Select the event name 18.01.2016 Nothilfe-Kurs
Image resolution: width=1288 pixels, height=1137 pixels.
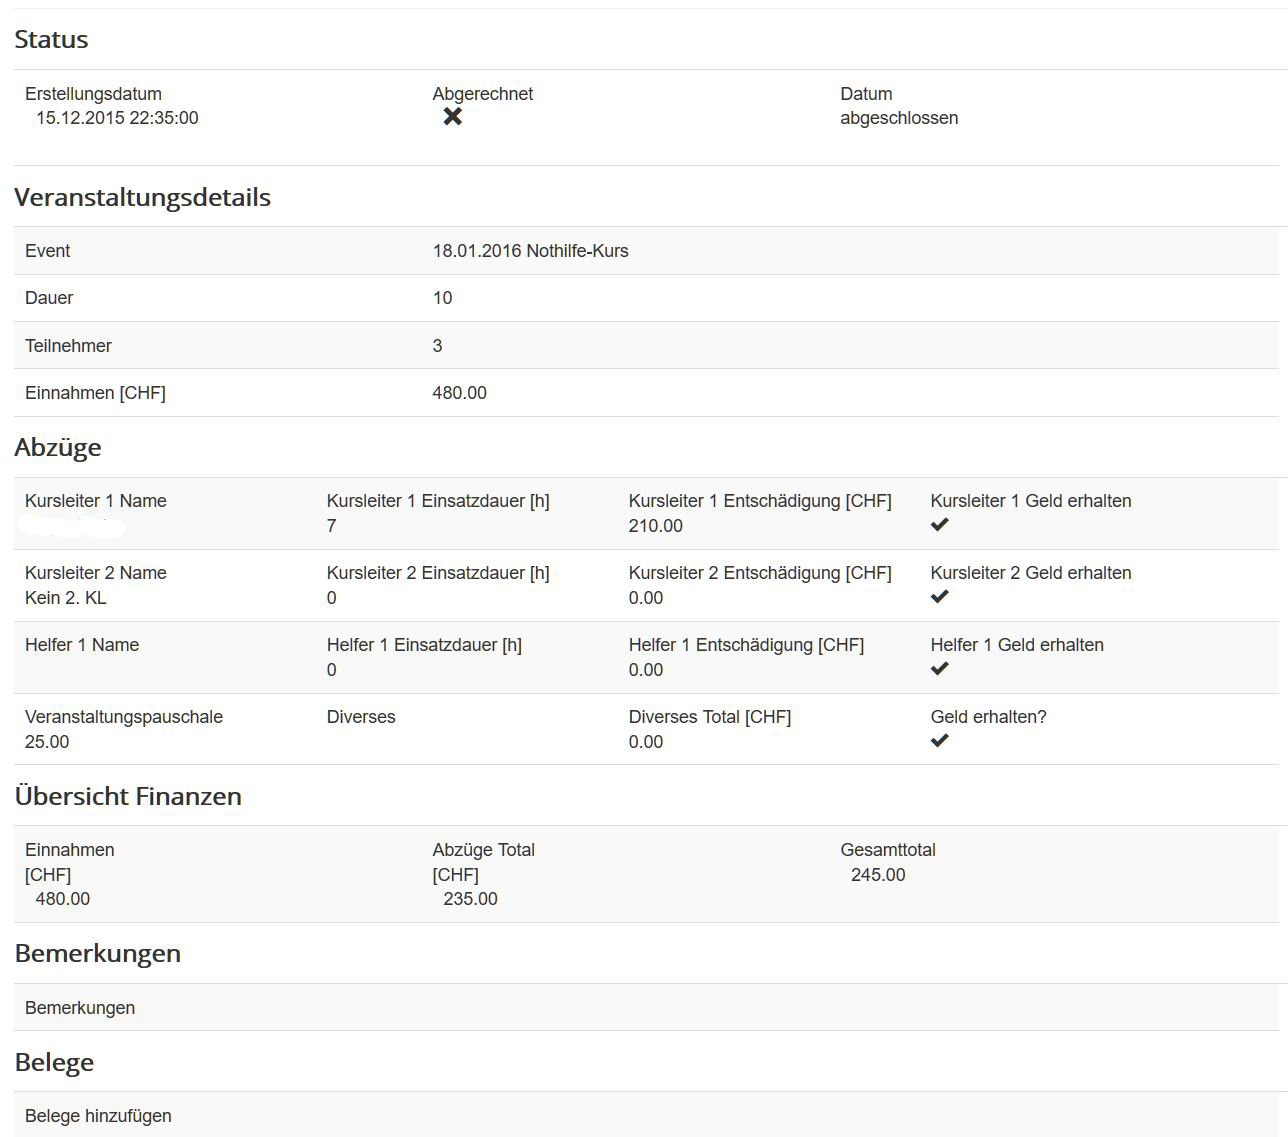click(530, 251)
